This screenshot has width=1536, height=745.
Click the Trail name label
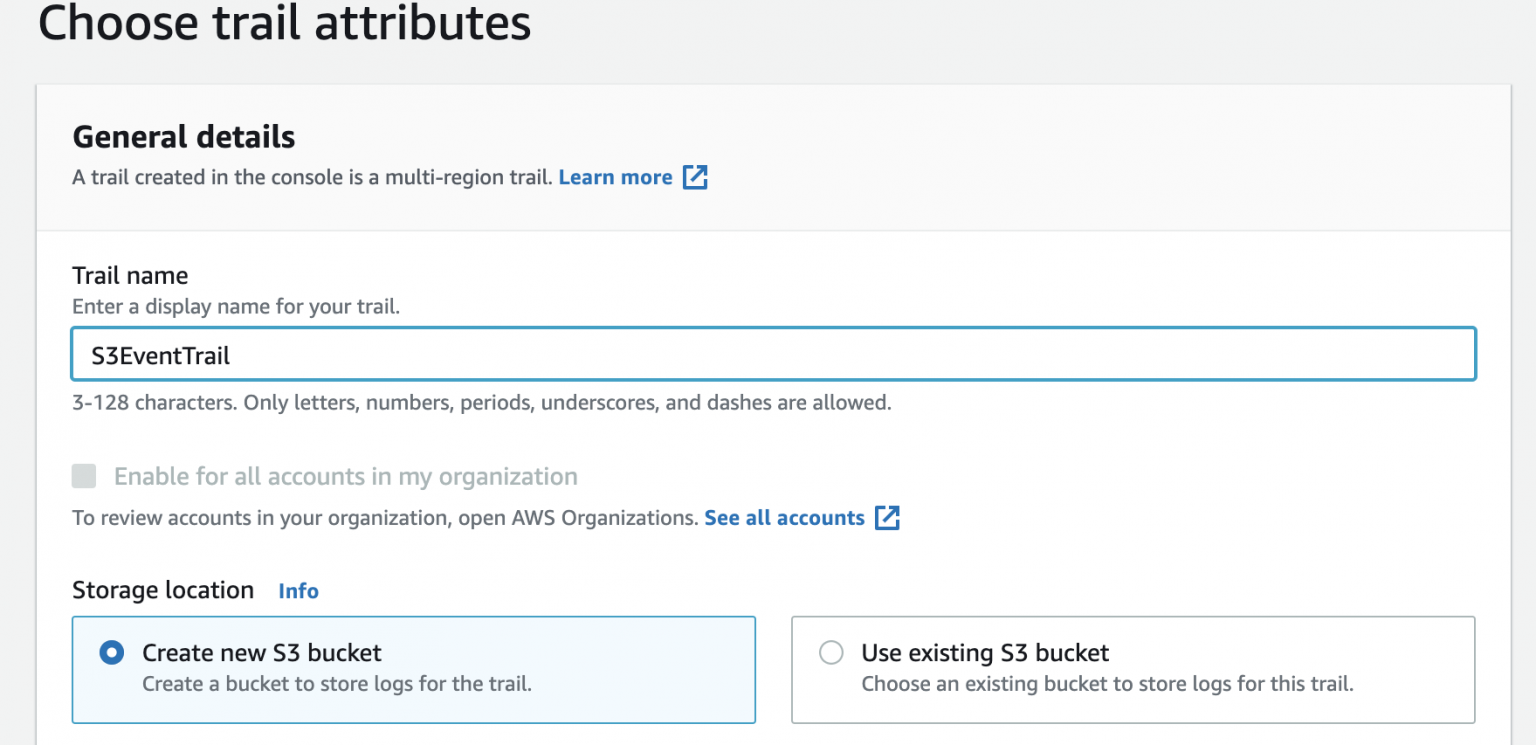click(130, 275)
